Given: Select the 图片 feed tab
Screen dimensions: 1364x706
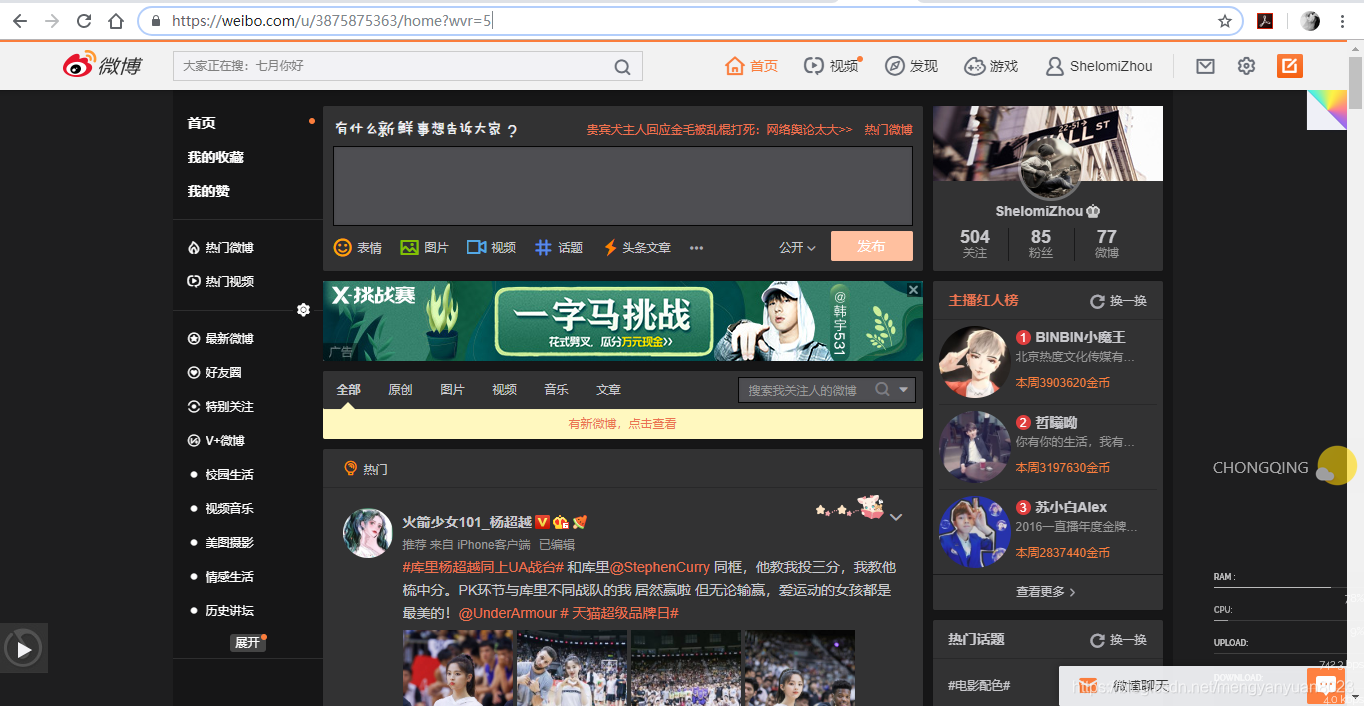Looking at the screenshot, I should click(x=452, y=390).
